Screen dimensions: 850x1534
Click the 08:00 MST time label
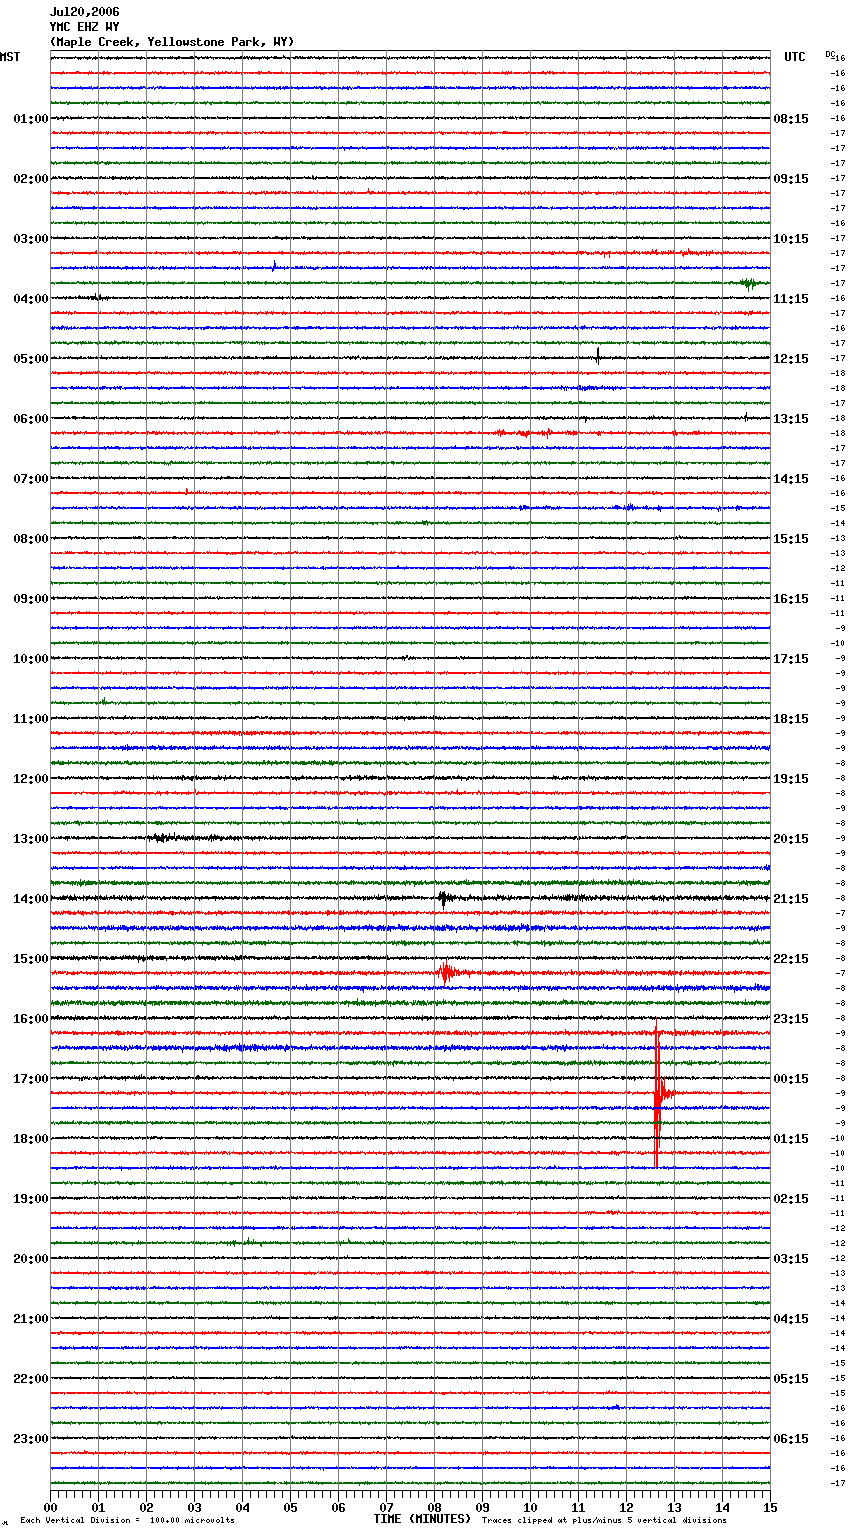[x=31, y=539]
